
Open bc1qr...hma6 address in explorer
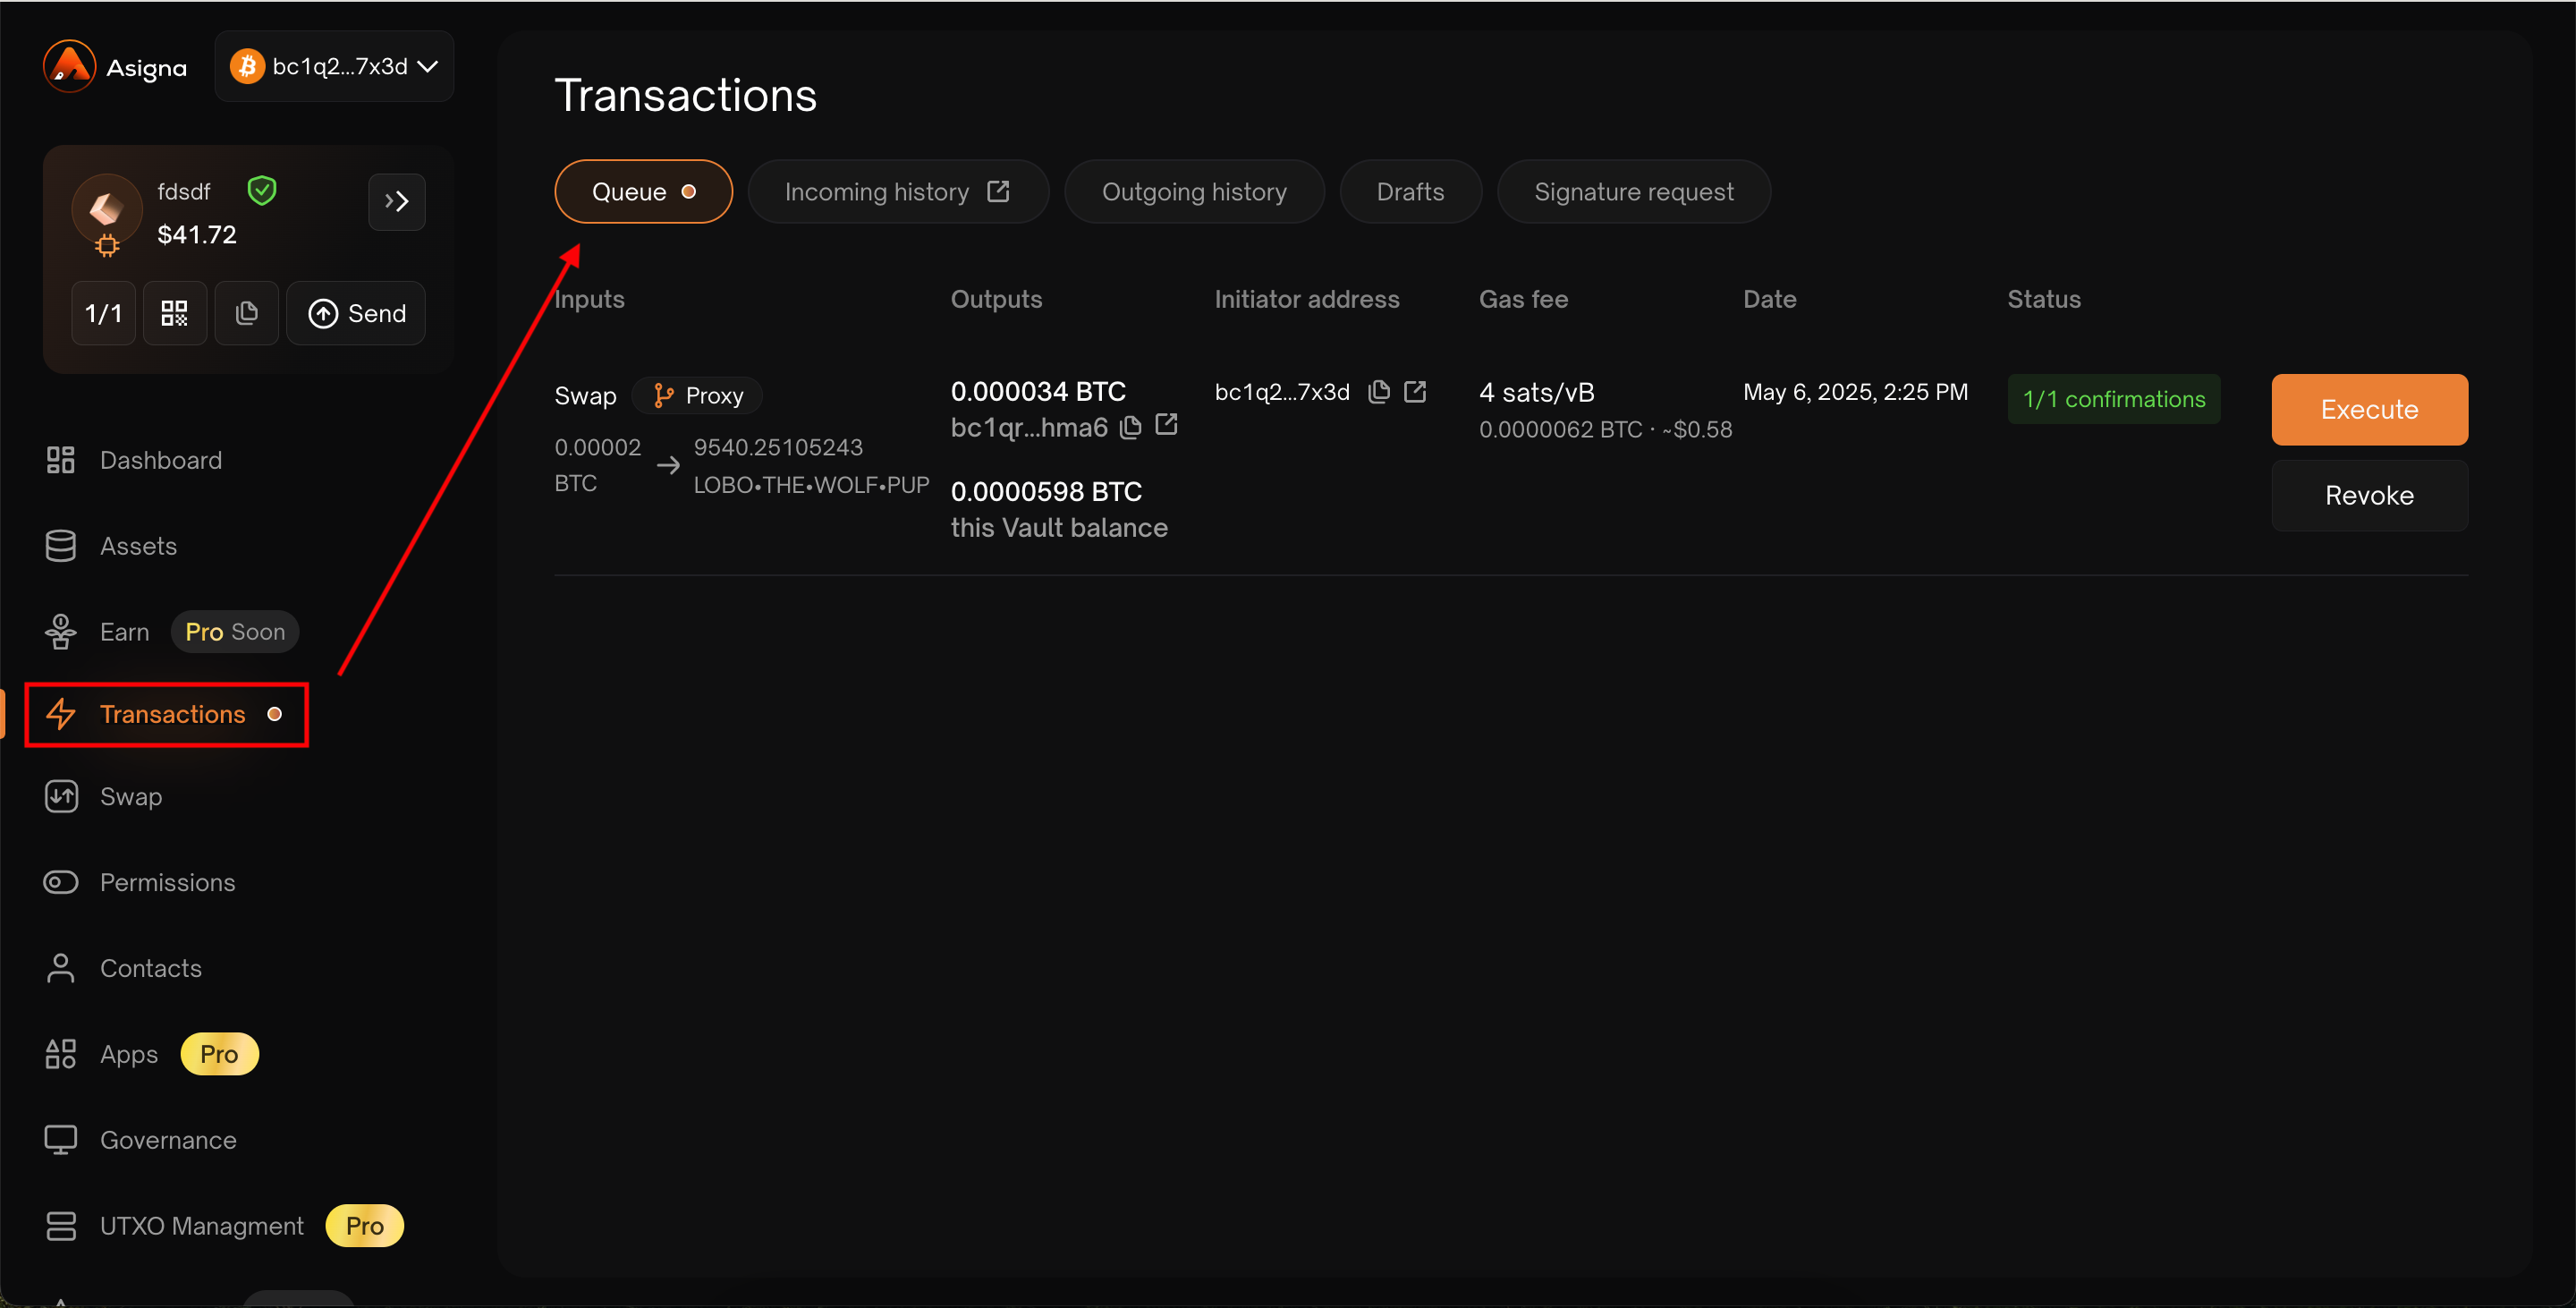point(1166,426)
